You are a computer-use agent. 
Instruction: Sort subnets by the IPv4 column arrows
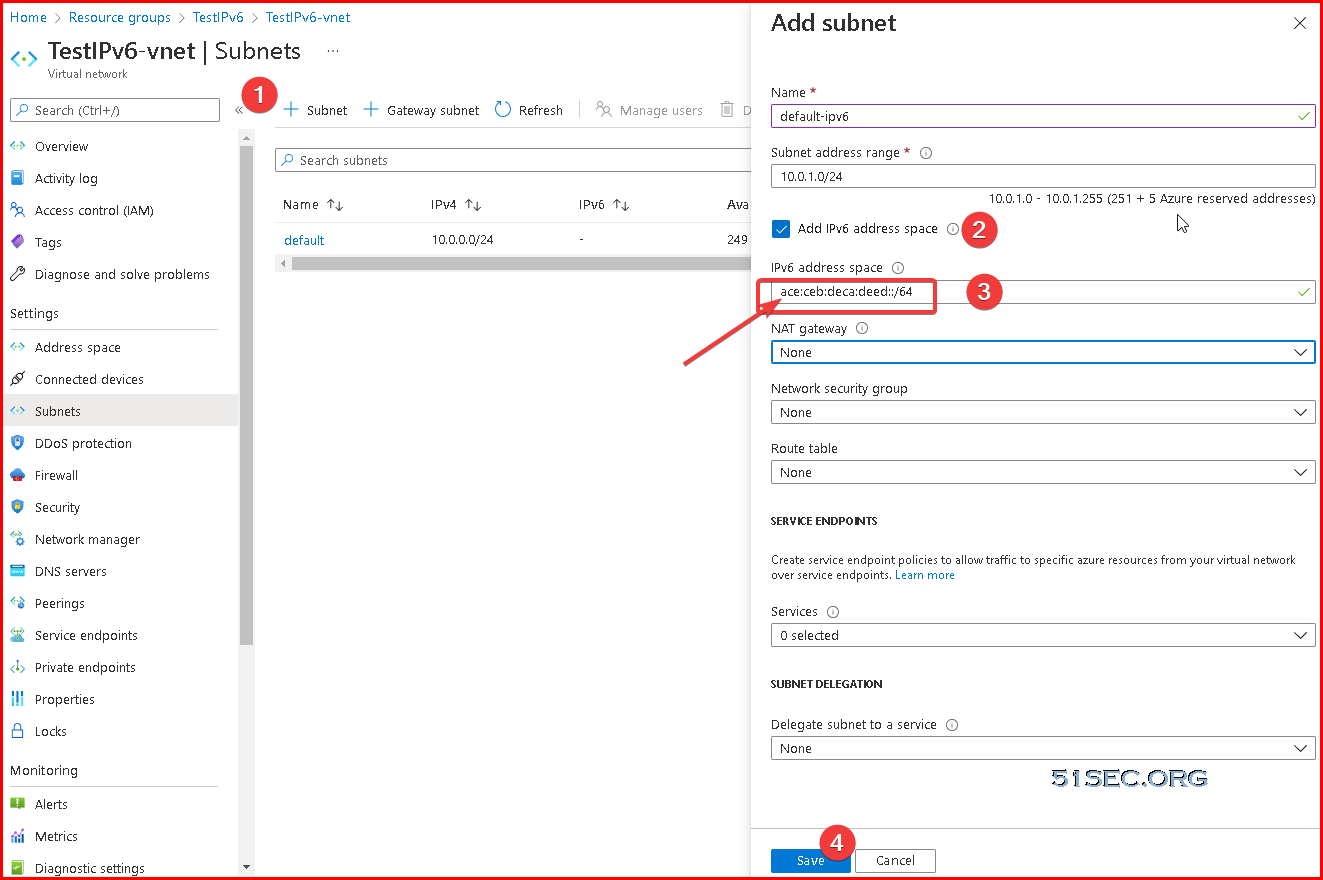473,205
